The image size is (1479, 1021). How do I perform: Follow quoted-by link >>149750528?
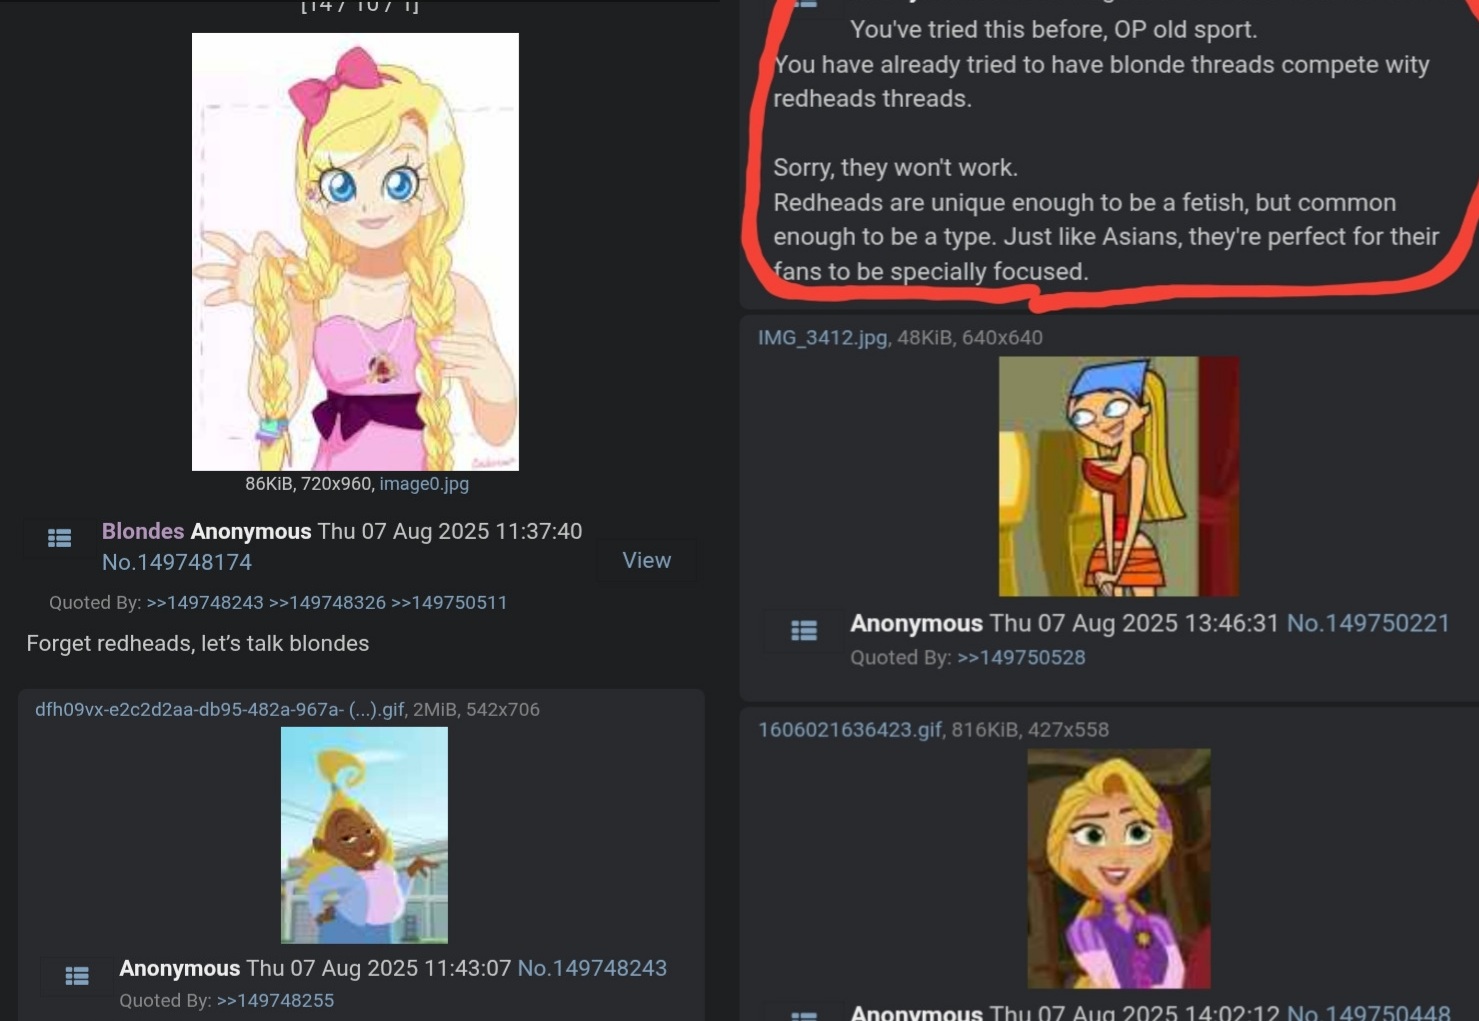1021,658
